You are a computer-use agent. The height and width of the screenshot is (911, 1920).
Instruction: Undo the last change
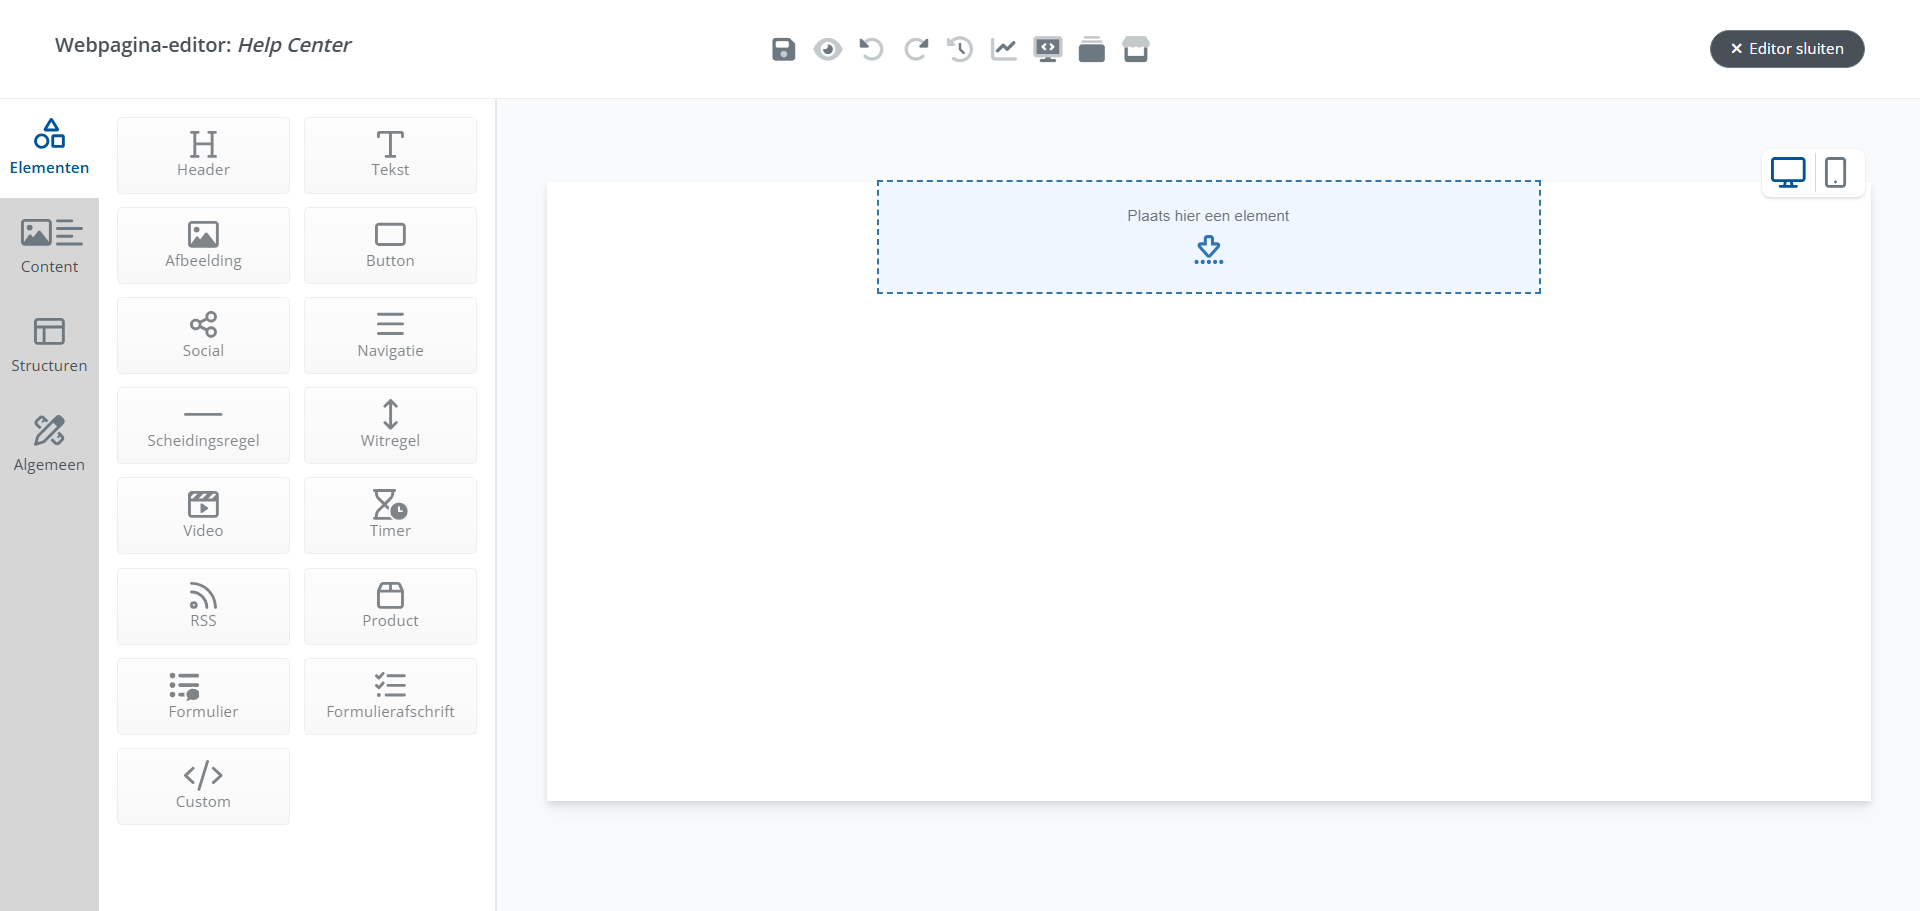click(871, 49)
